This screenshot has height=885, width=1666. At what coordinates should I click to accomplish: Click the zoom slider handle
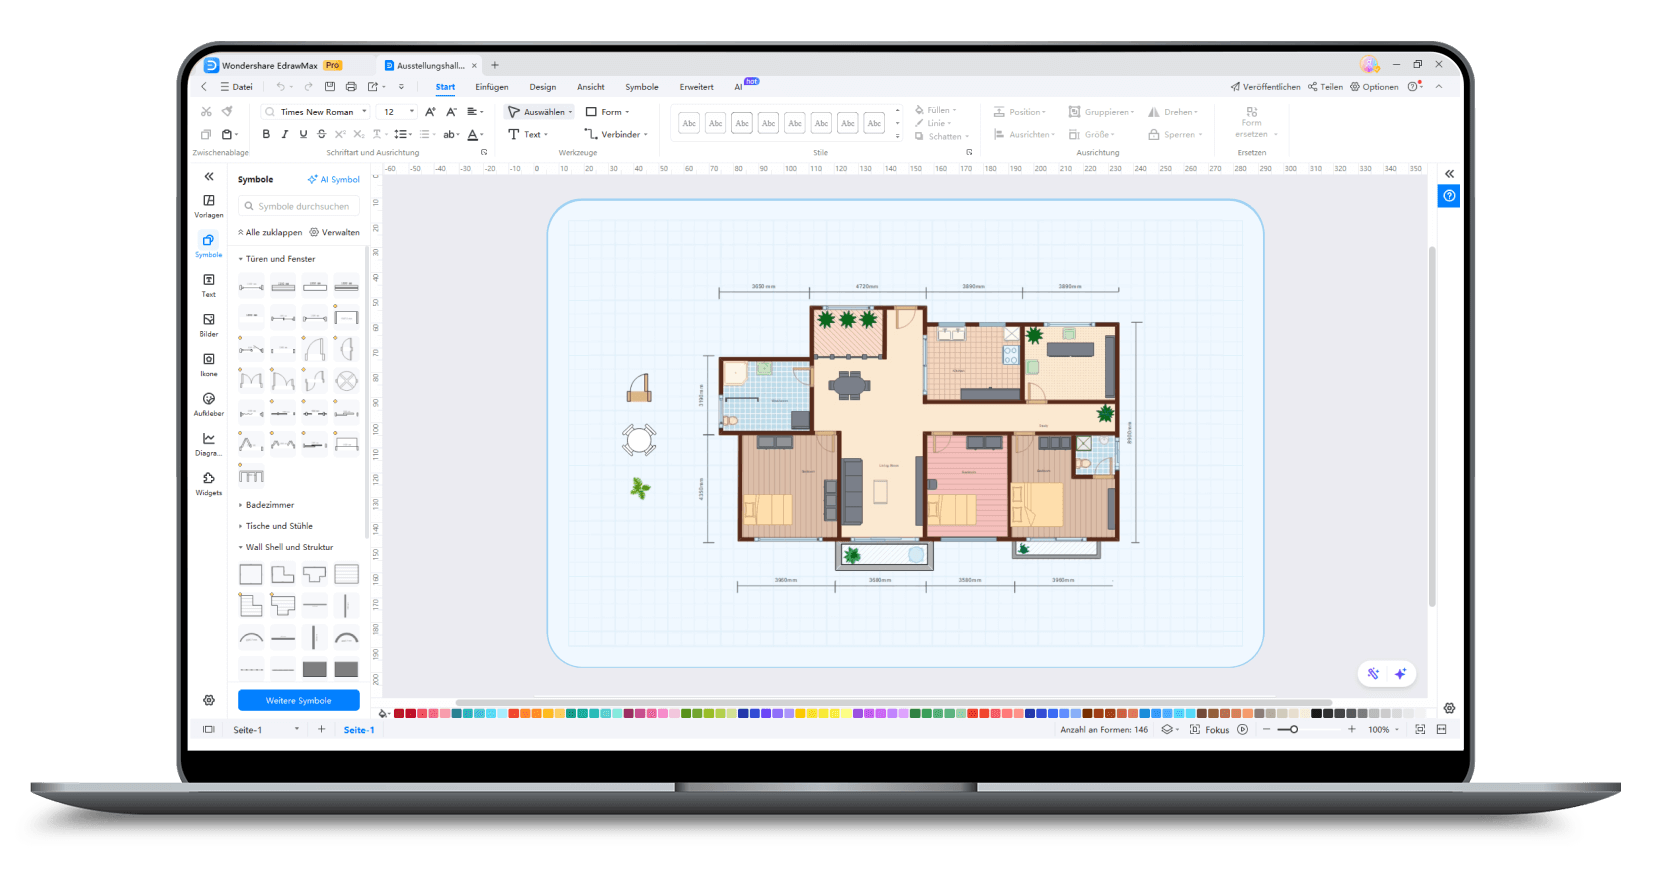1293,730
